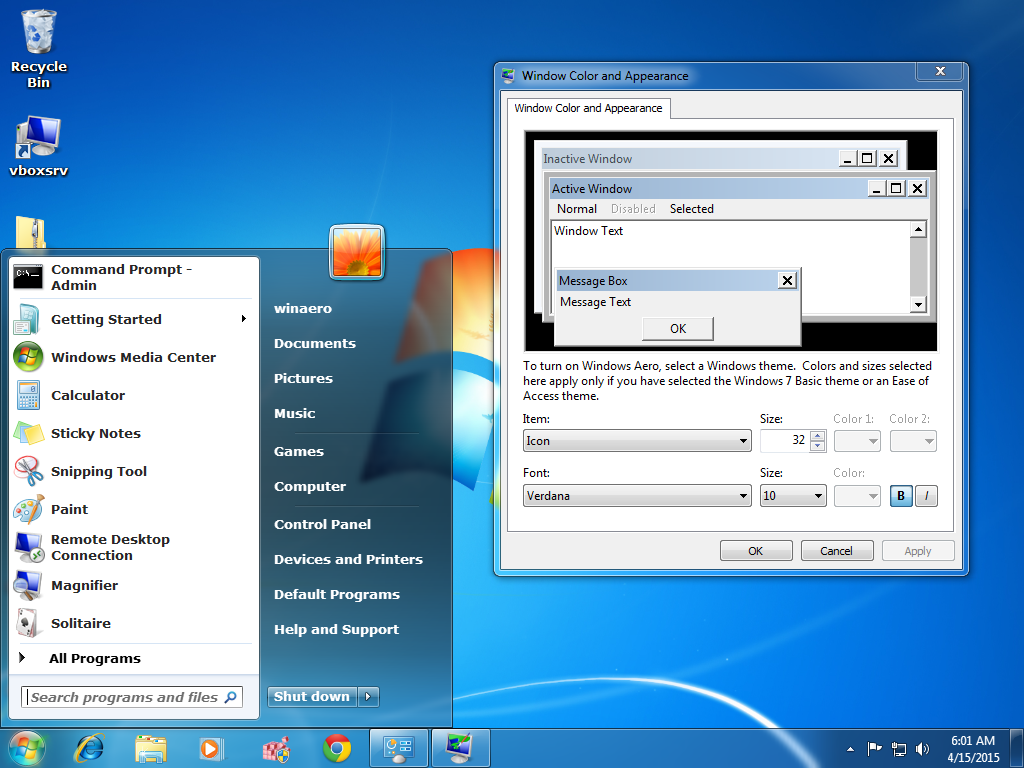Select the Window Color and Appearance tab
Viewport: 1024px width, 768px height.
pyautogui.click(x=588, y=108)
